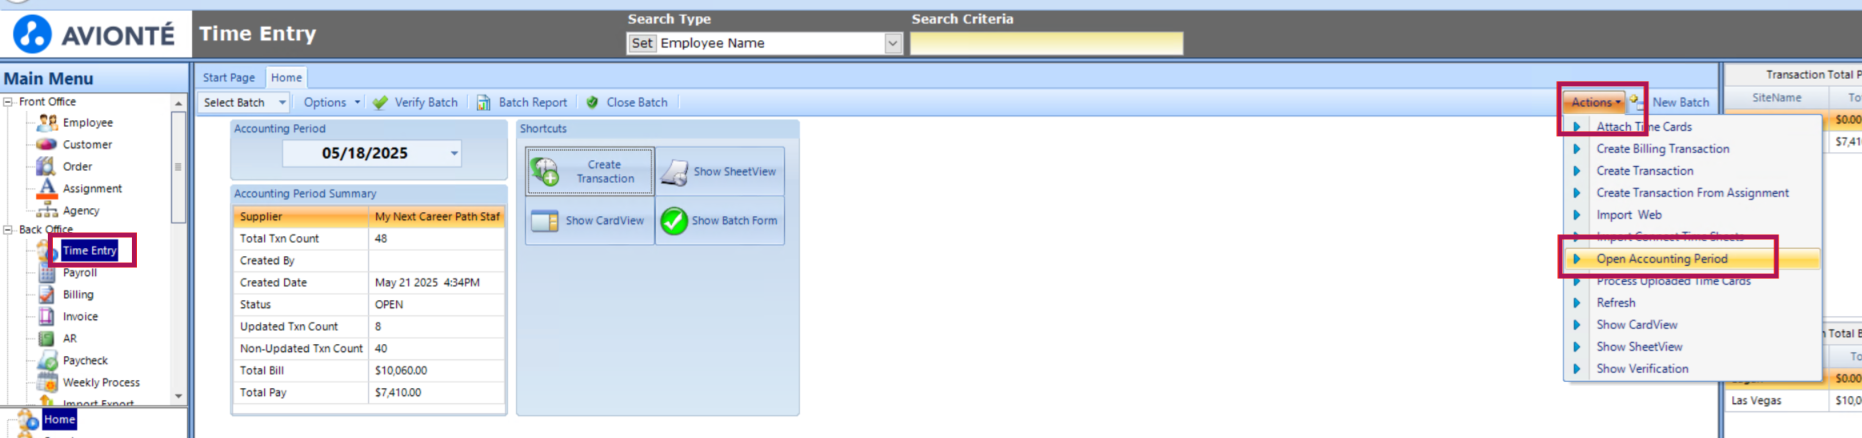Click the Las Vegas row in totals panel
The image size is (1862, 438).
1794,400
